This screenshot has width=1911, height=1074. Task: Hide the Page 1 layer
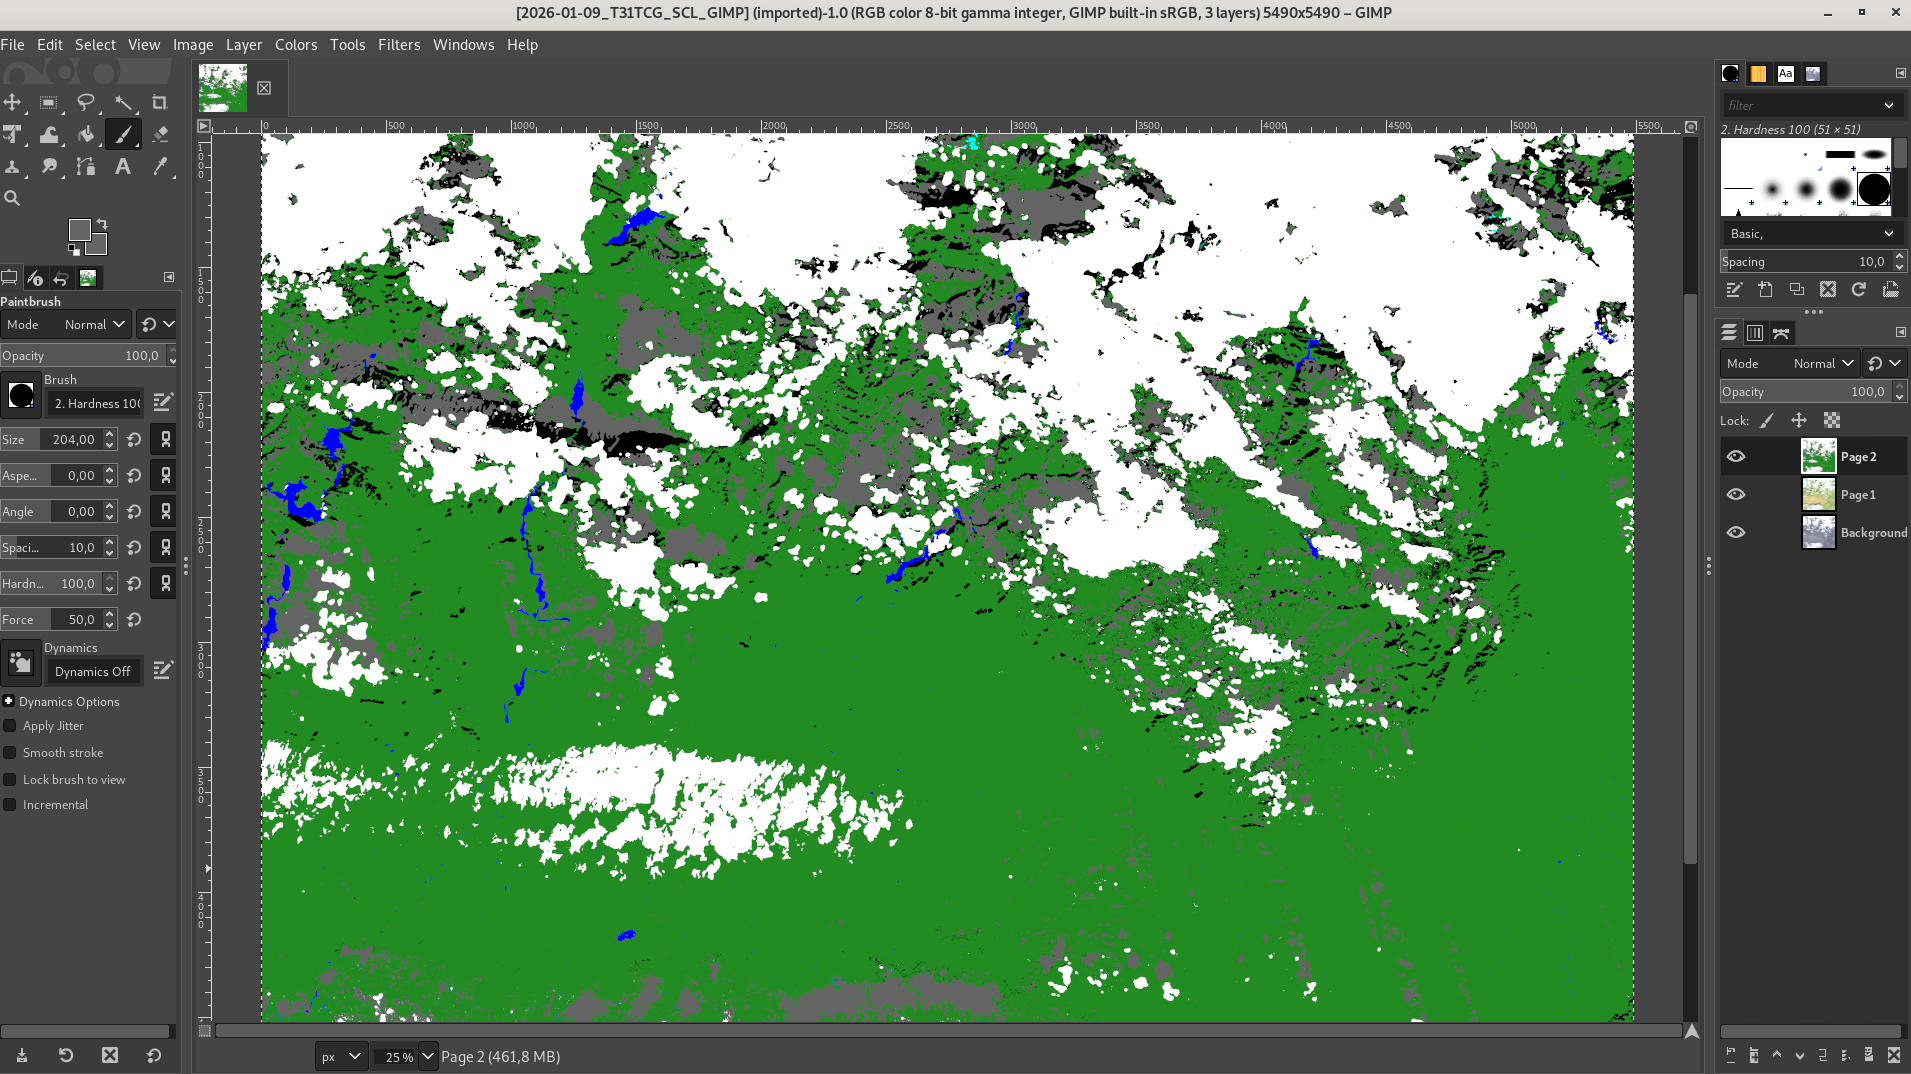(x=1736, y=494)
